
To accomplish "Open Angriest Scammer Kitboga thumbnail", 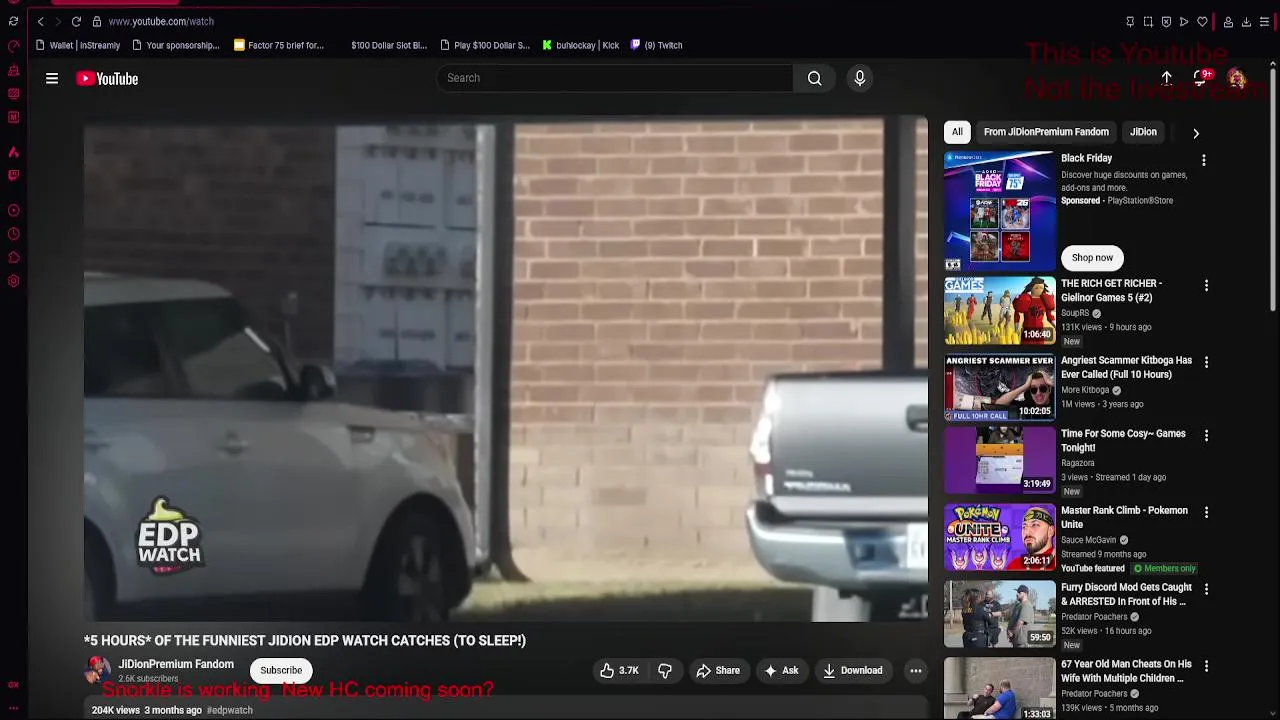I will click(1000, 387).
